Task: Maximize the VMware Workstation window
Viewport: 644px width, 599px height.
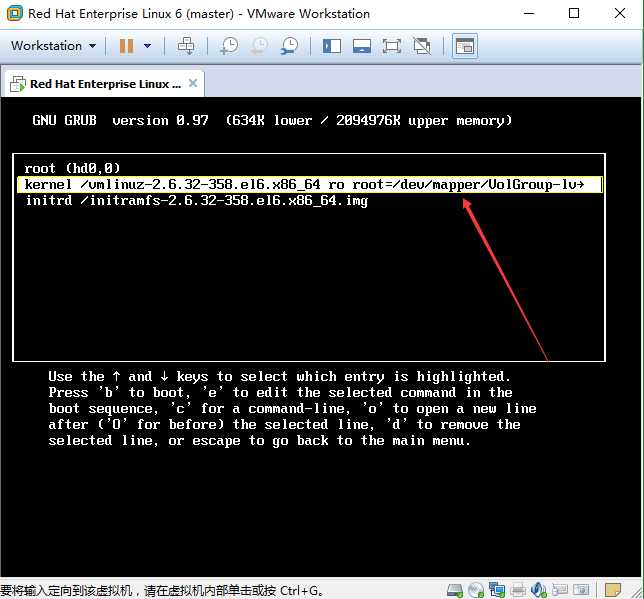Action: (x=574, y=14)
